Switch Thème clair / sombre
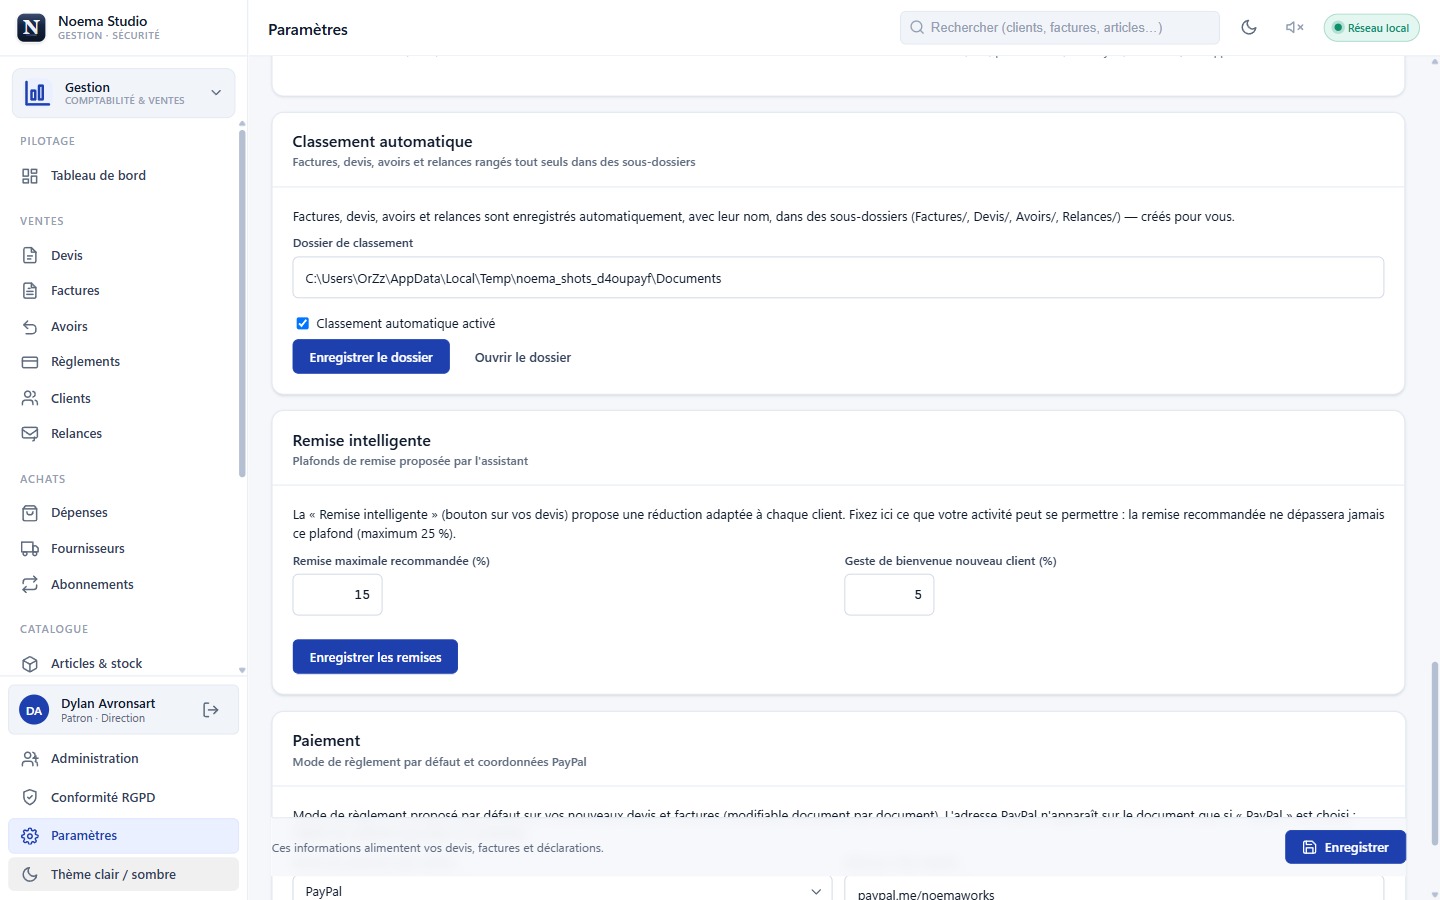This screenshot has height=900, width=1440. [123, 875]
